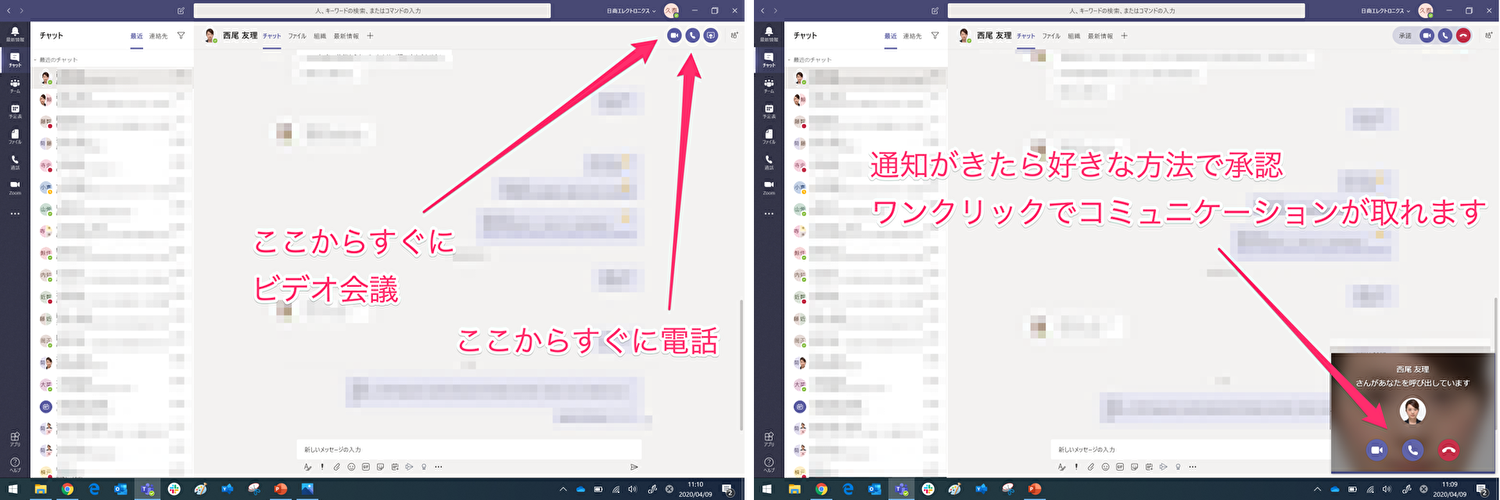Open PowerPoint from right screenshot taskbar
Image resolution: width=1500 pixels, height=500 pixels.
1034,489
